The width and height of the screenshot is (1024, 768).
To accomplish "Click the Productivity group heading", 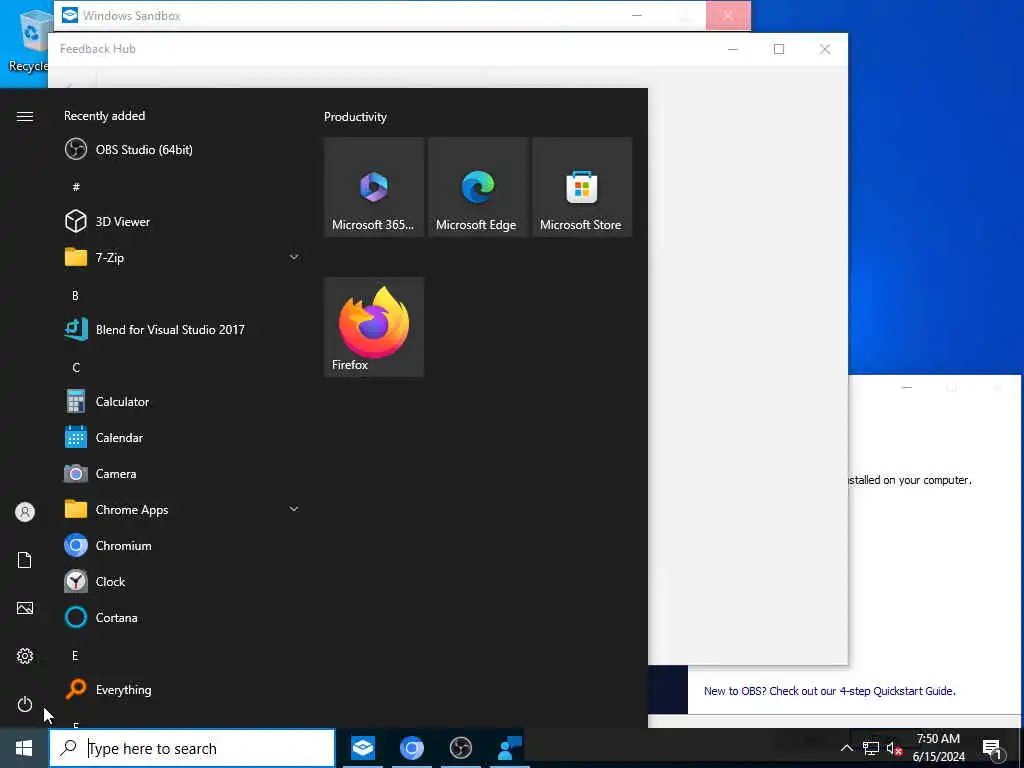I will (x=355, y=117).
